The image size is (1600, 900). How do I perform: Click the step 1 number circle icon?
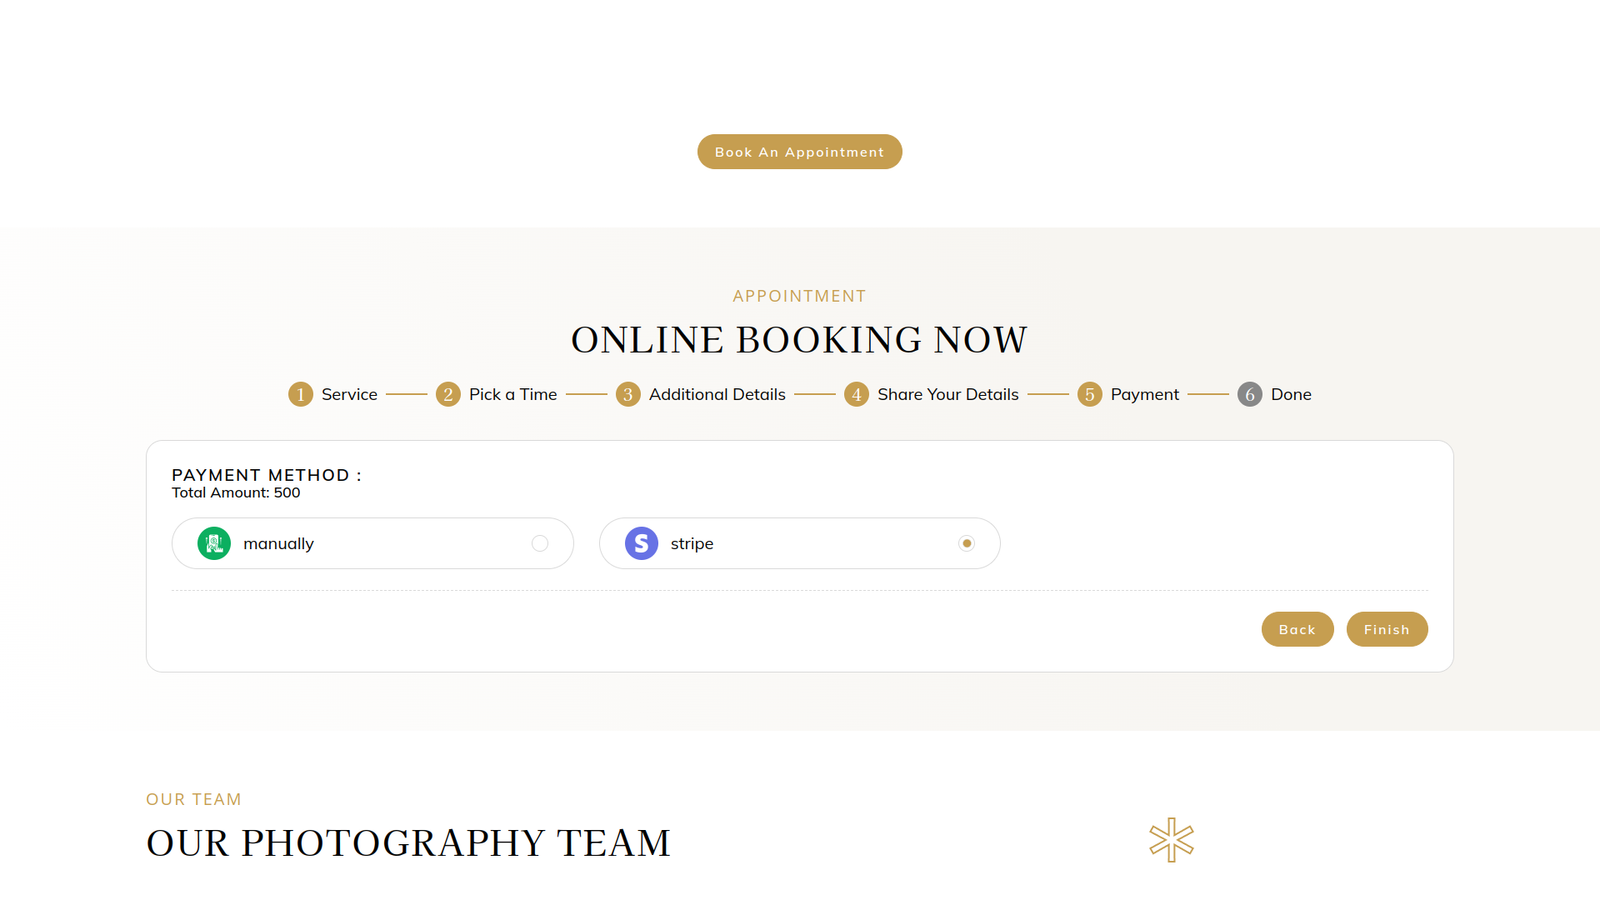(x=300, y=394)
